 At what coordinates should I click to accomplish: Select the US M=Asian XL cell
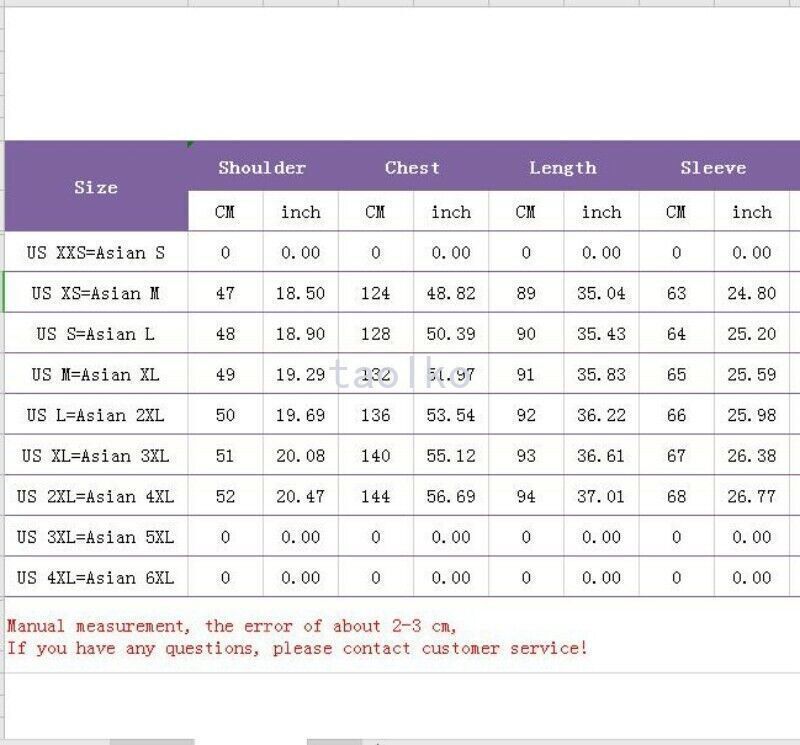(x=96, y=374)
